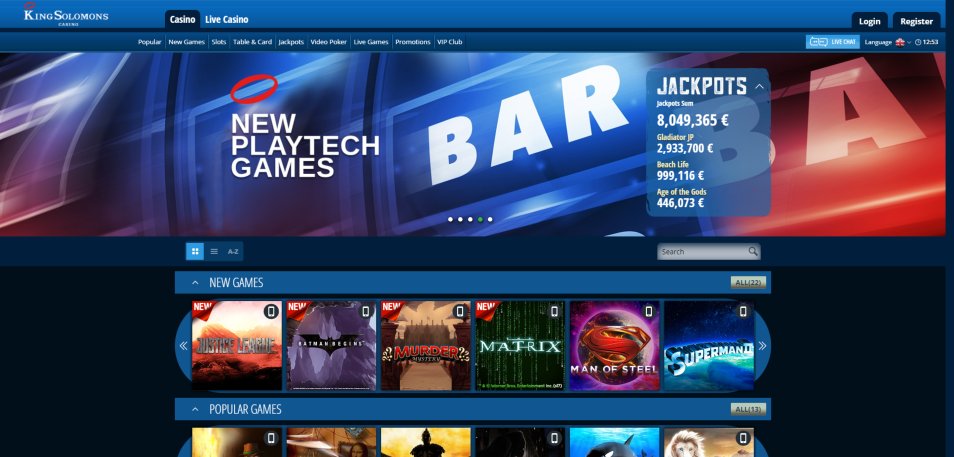Sort games using the A-Z view
This screenshot has height=457, width=954.
click(x=233, y=251)
